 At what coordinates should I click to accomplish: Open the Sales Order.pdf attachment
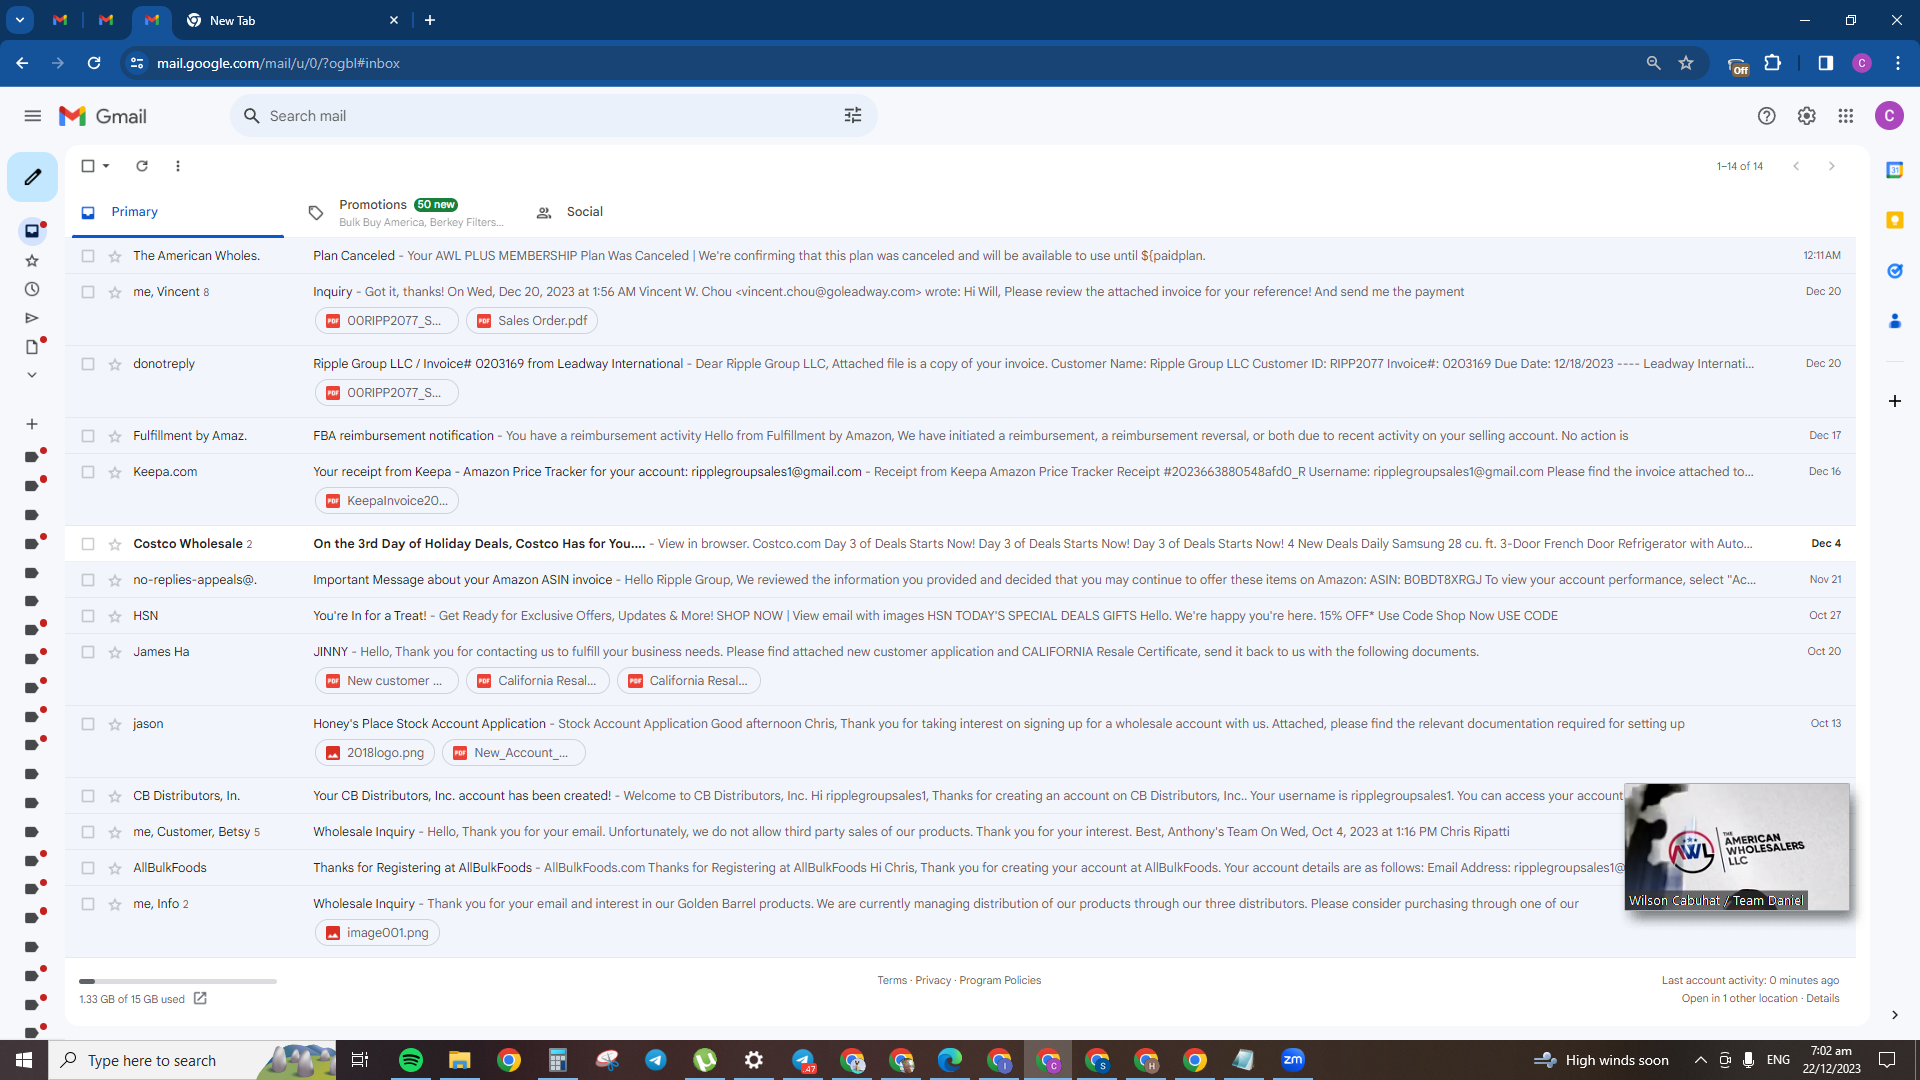click(x=532, y=321)
